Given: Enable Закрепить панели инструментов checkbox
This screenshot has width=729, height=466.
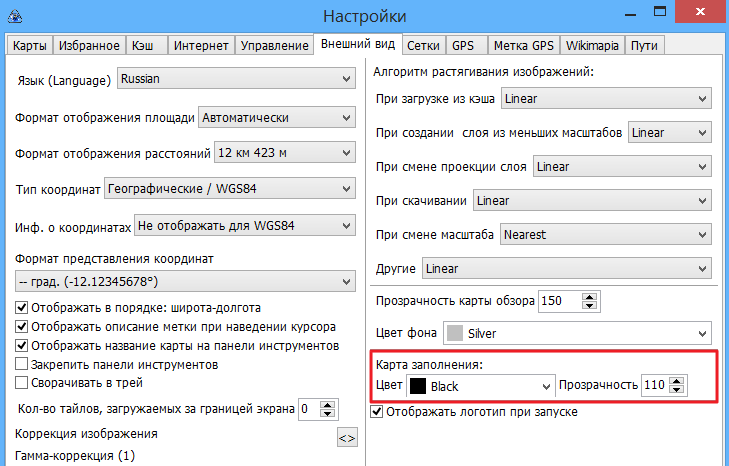Looking at the screenshot, I should click(x=23, y=364).
